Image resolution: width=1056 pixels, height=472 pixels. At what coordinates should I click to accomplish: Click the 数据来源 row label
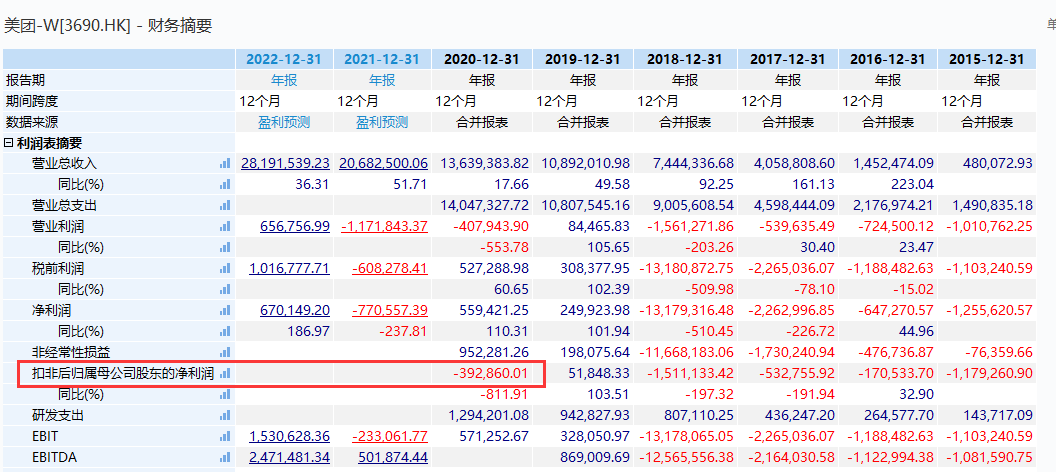pyautogui.click(x=32, y=123)
